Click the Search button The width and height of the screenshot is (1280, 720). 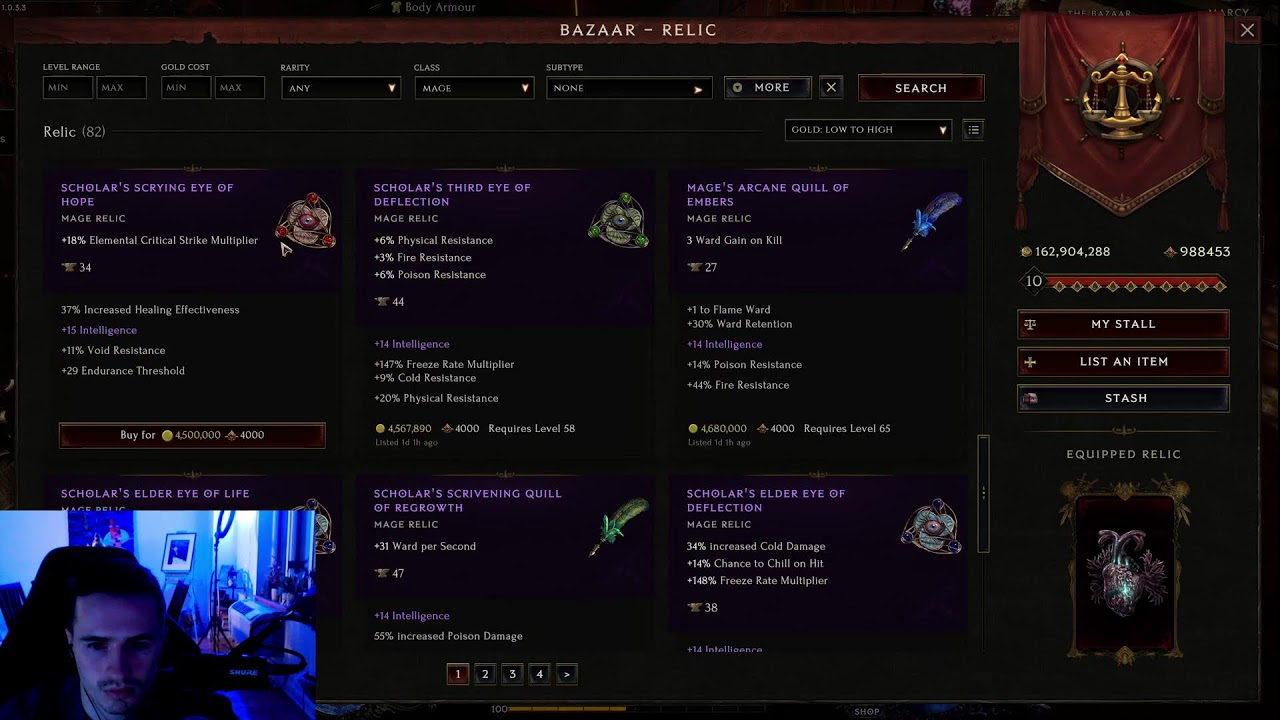[921, 88]
